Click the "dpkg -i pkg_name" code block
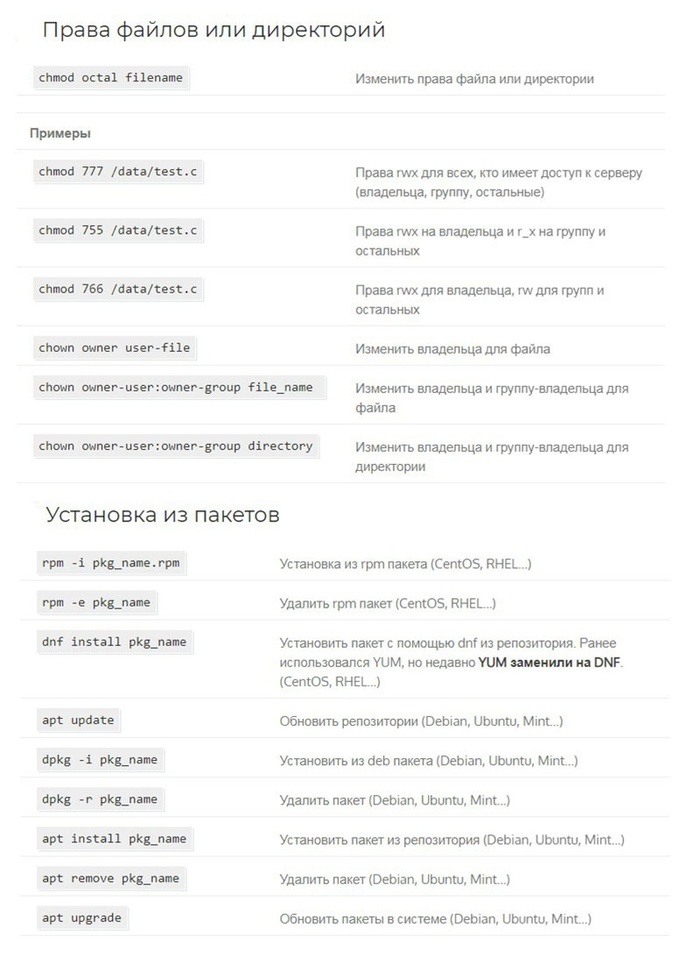Image resolution: width=700 pixels, height=956 pixels. tap(100, 760)
